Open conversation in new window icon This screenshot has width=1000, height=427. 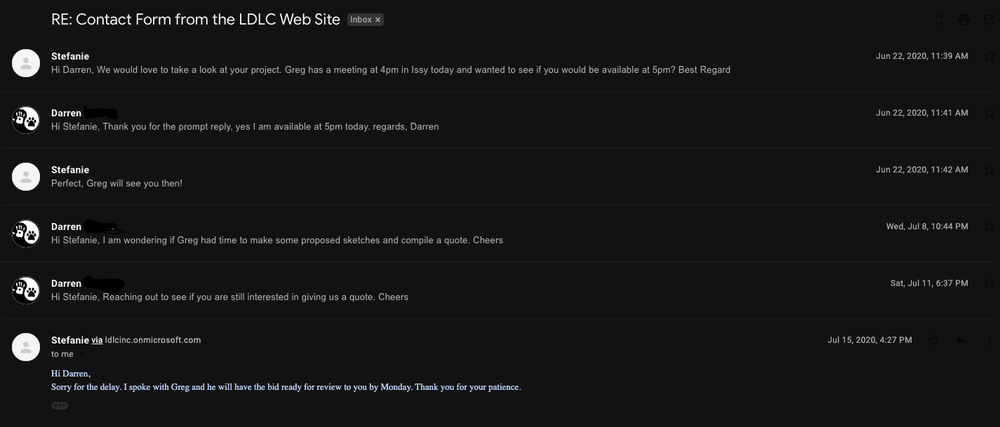(988, 19)
